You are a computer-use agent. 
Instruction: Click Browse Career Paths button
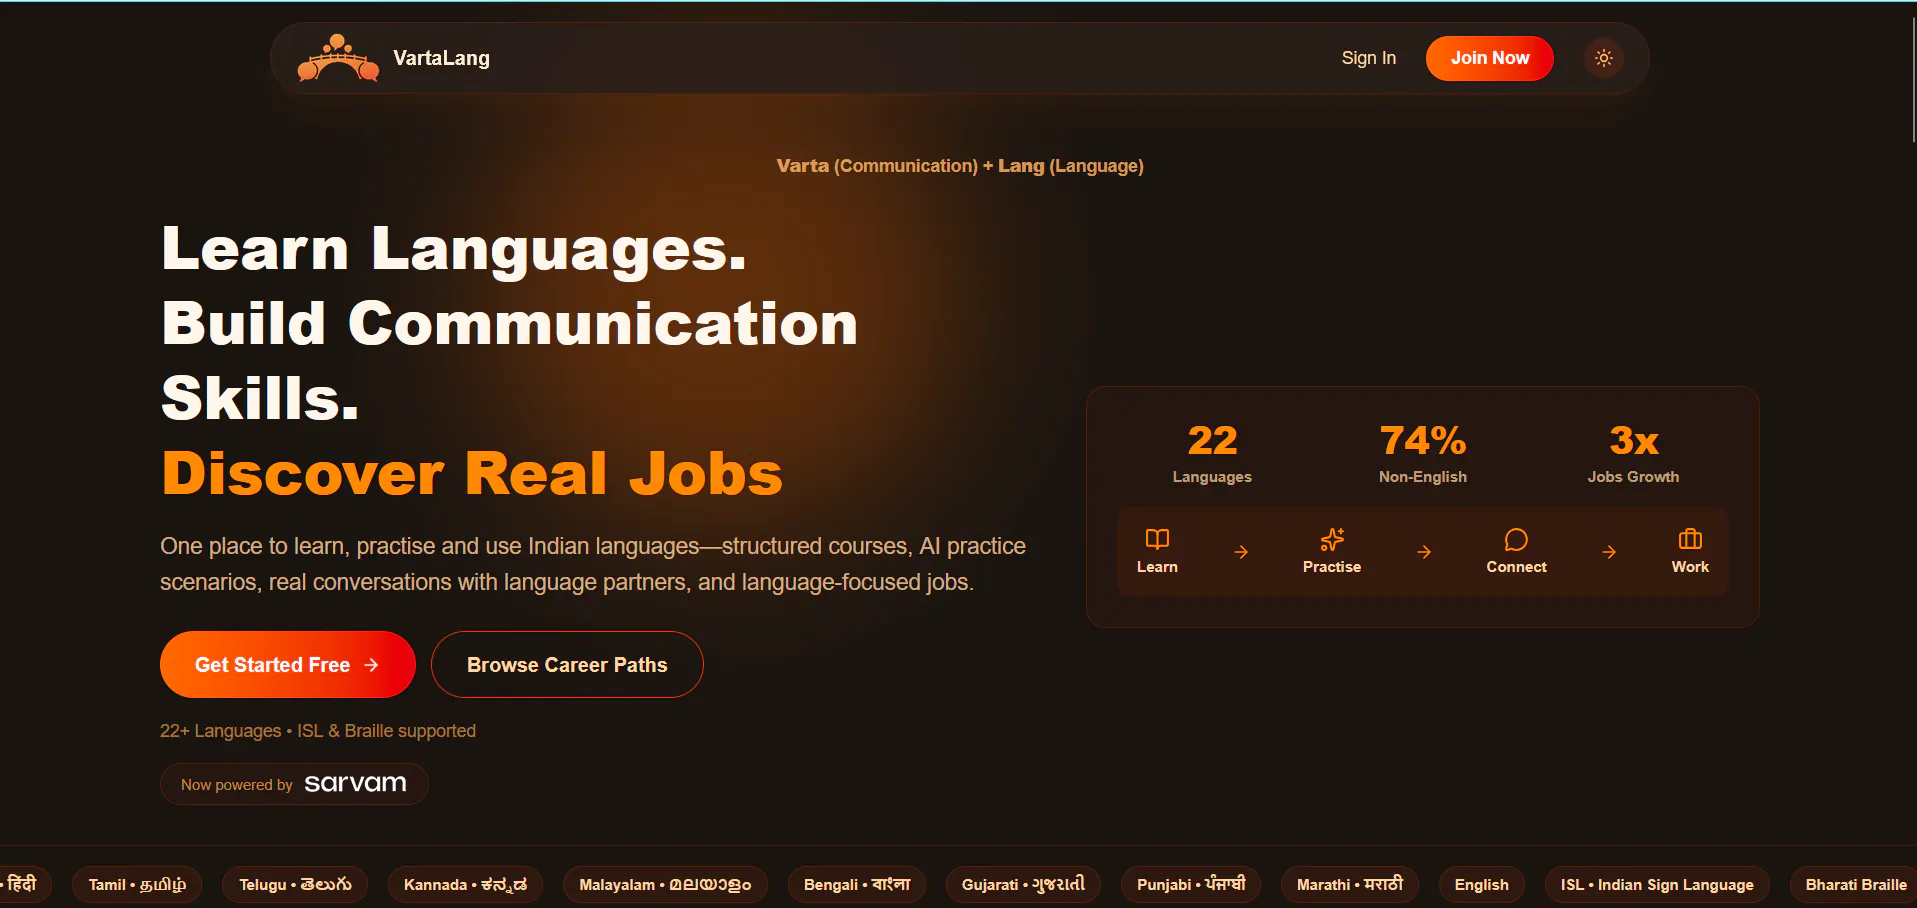(567, 664)
